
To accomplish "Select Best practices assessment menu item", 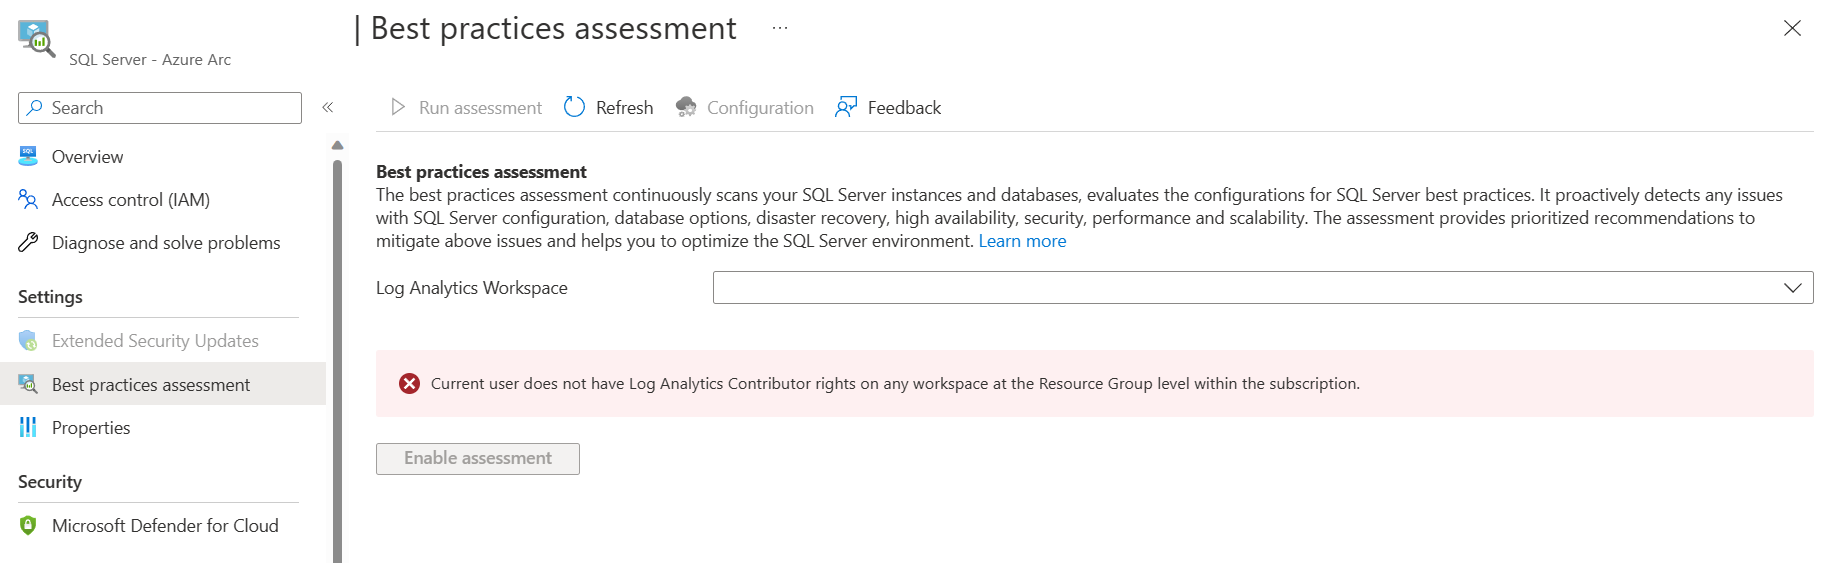I will (163, 384).
